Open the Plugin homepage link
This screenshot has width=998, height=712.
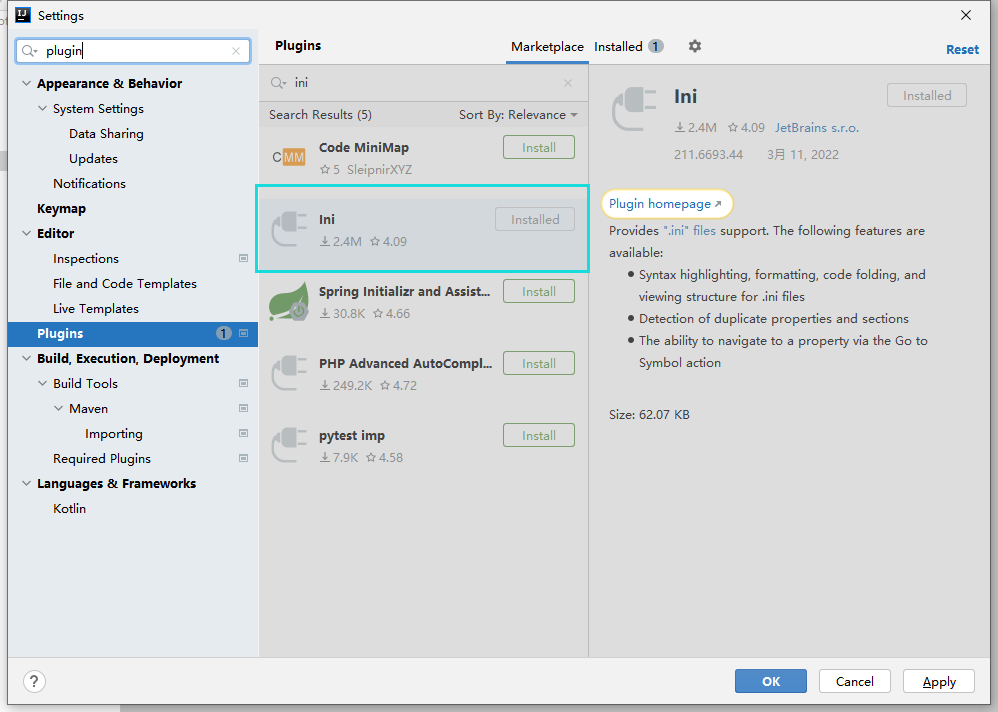coord(665,204)
